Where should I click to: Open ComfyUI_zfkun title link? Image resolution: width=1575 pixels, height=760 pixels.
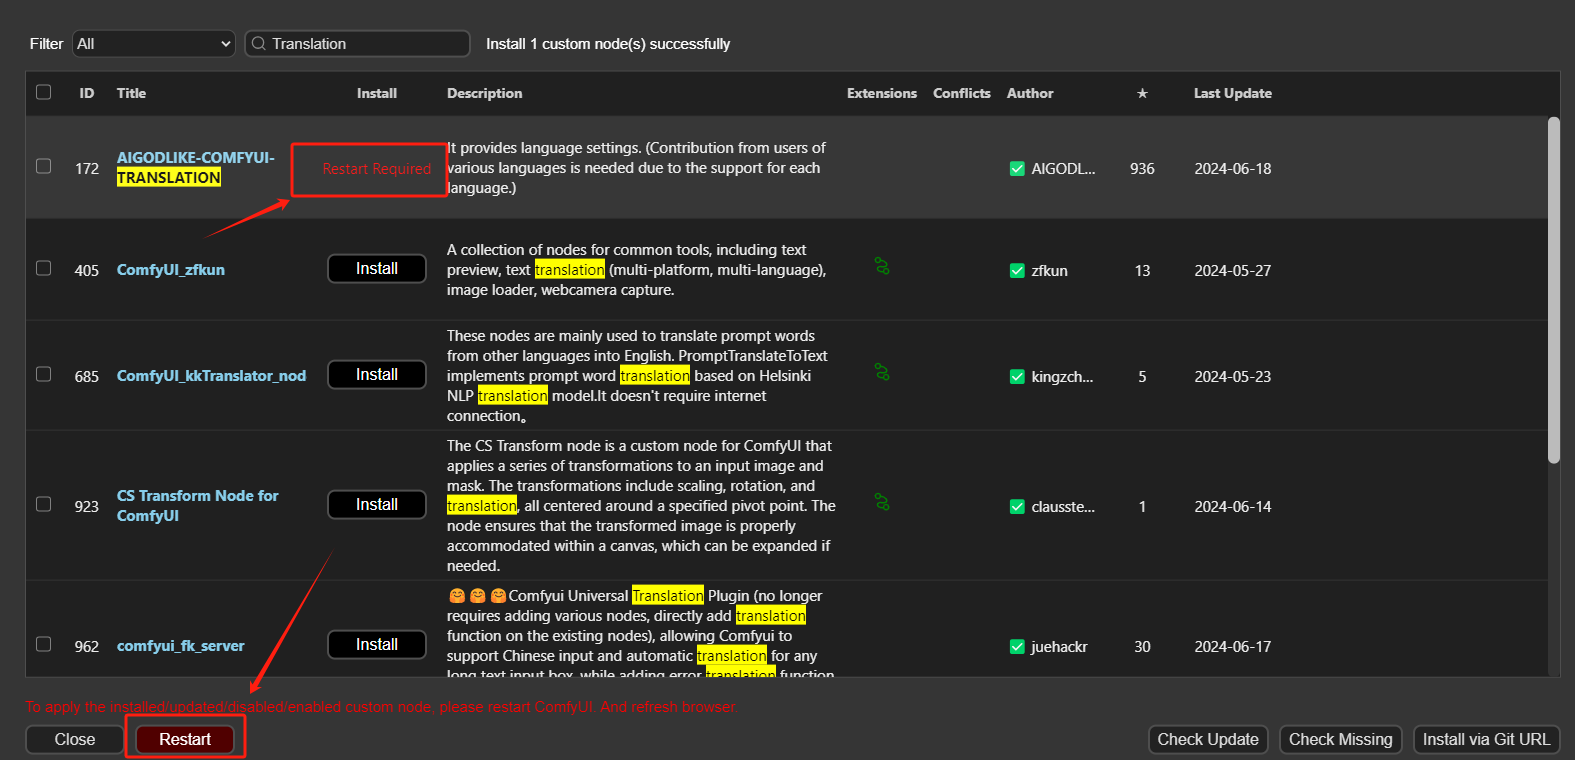point(171,270)
